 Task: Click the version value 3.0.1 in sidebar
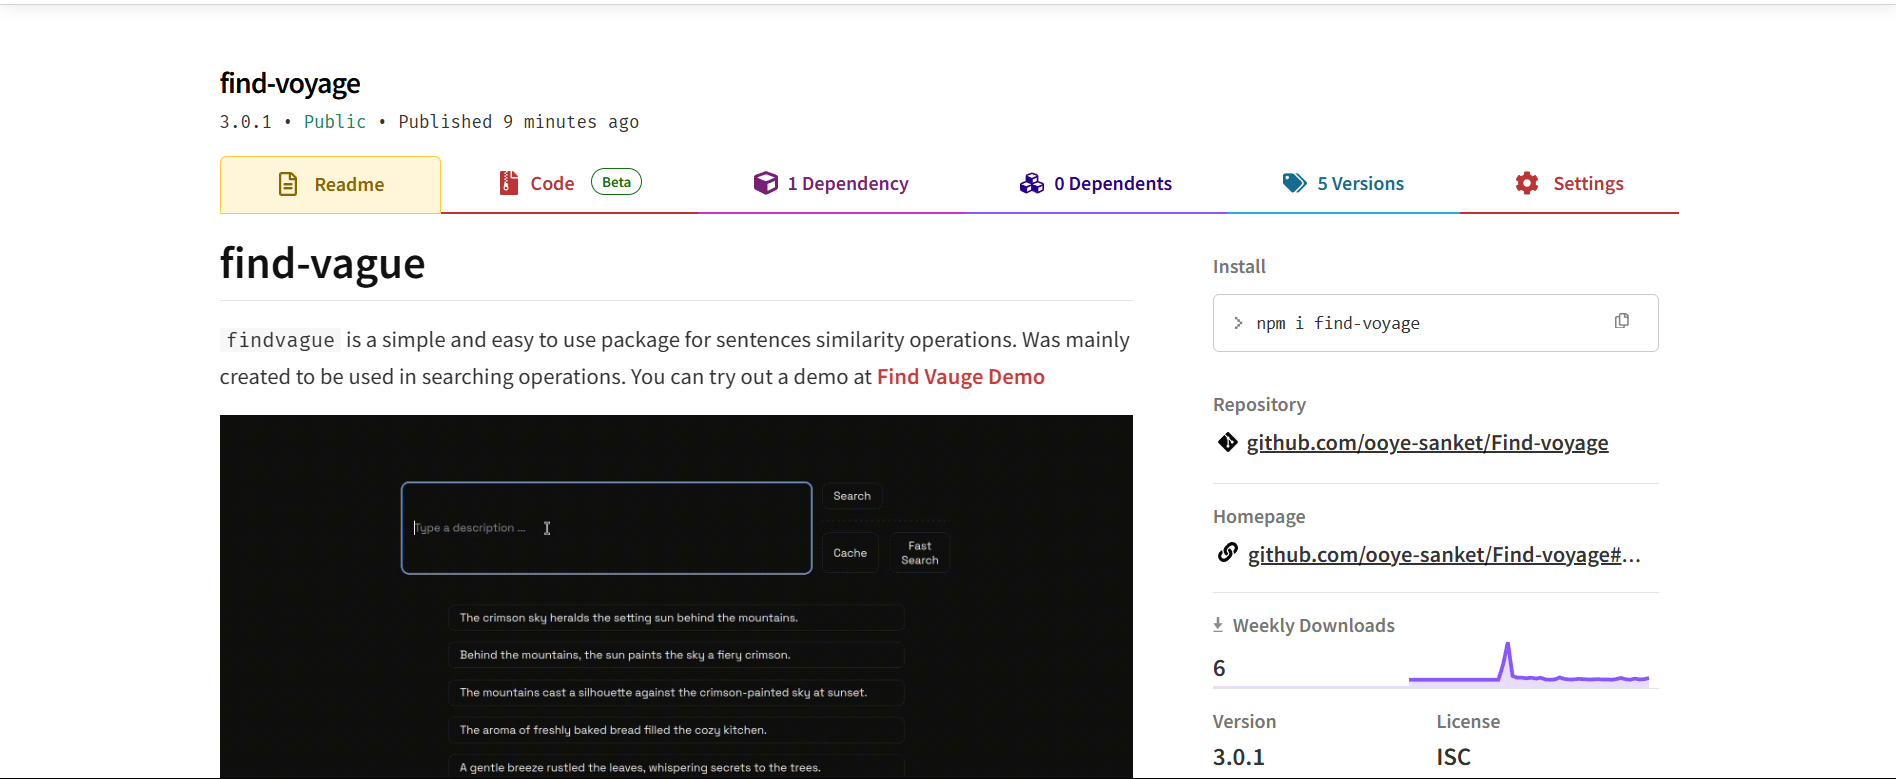[x=1239, y=757]
